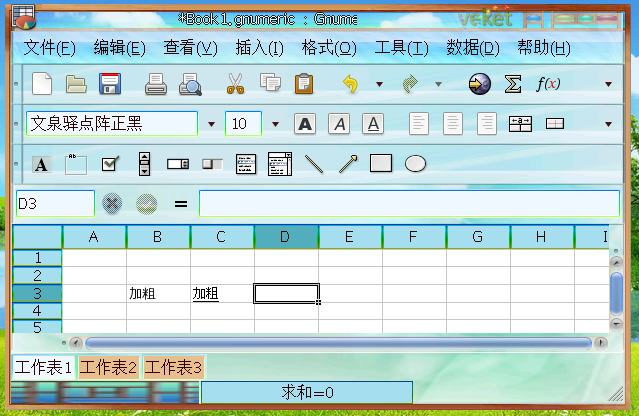
Task: Open undo history dropdown arrow
Action: (x=379, y=84)
